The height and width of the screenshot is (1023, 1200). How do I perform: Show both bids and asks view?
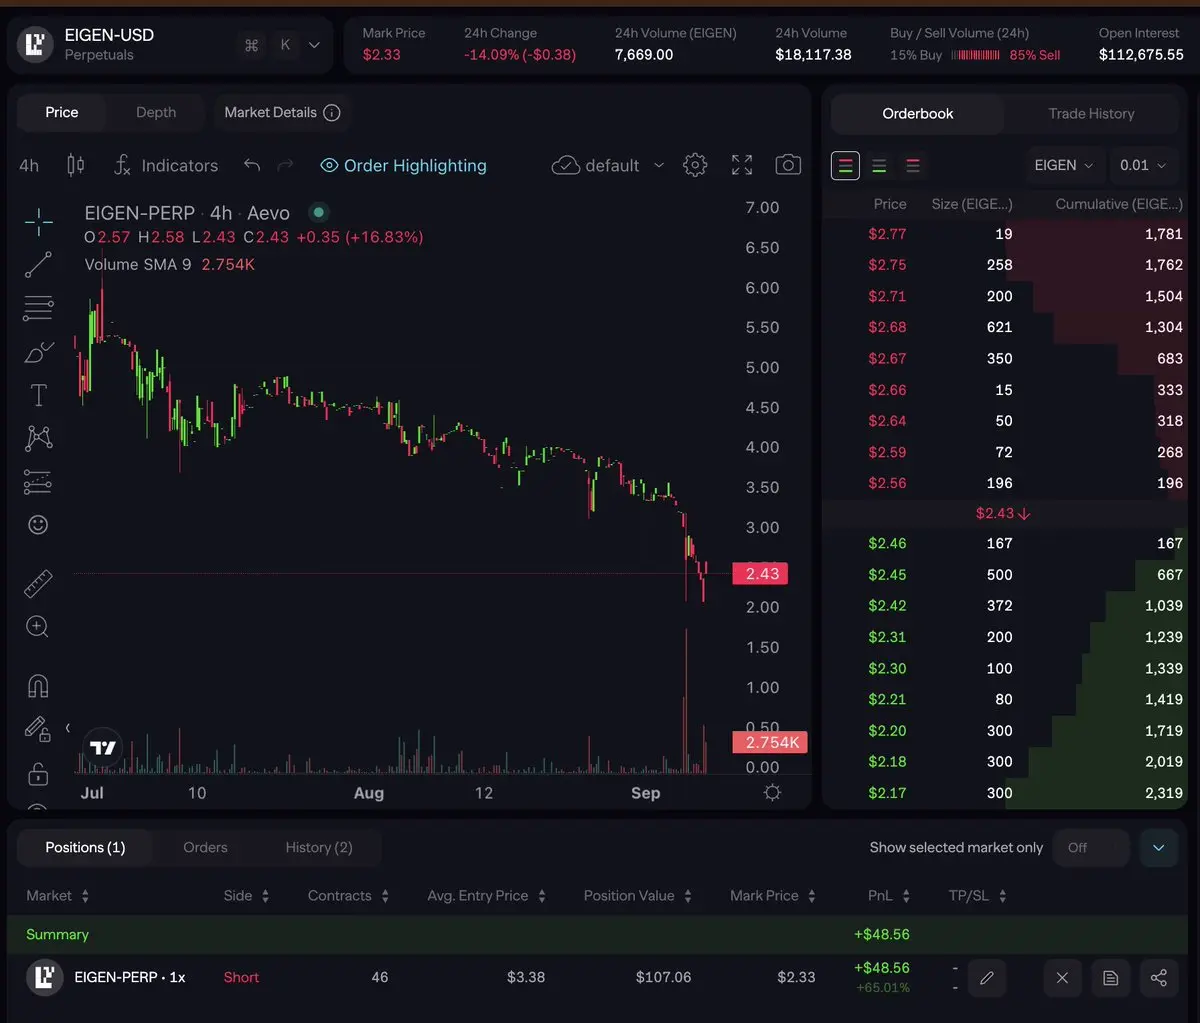(x=845, y=165)
